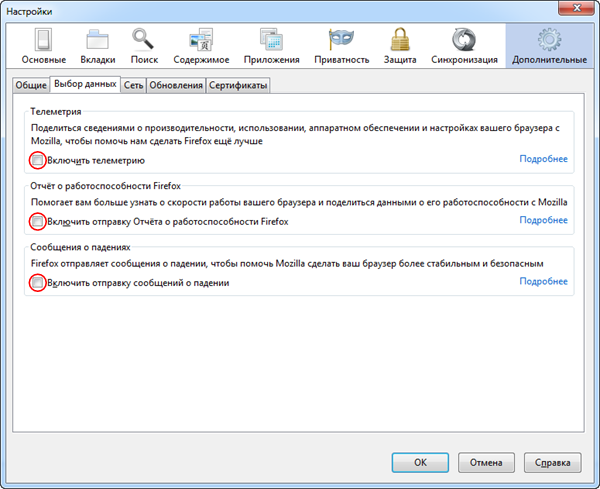Confirm settings with the OK button
Image resolution: width=600 pixels, height=489 pixels.
tap(420, 463)
